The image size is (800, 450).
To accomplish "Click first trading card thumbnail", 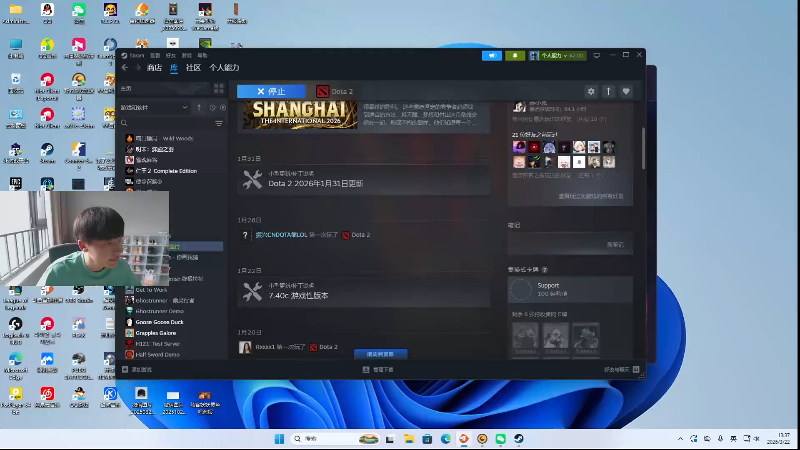I will (526, 338).
